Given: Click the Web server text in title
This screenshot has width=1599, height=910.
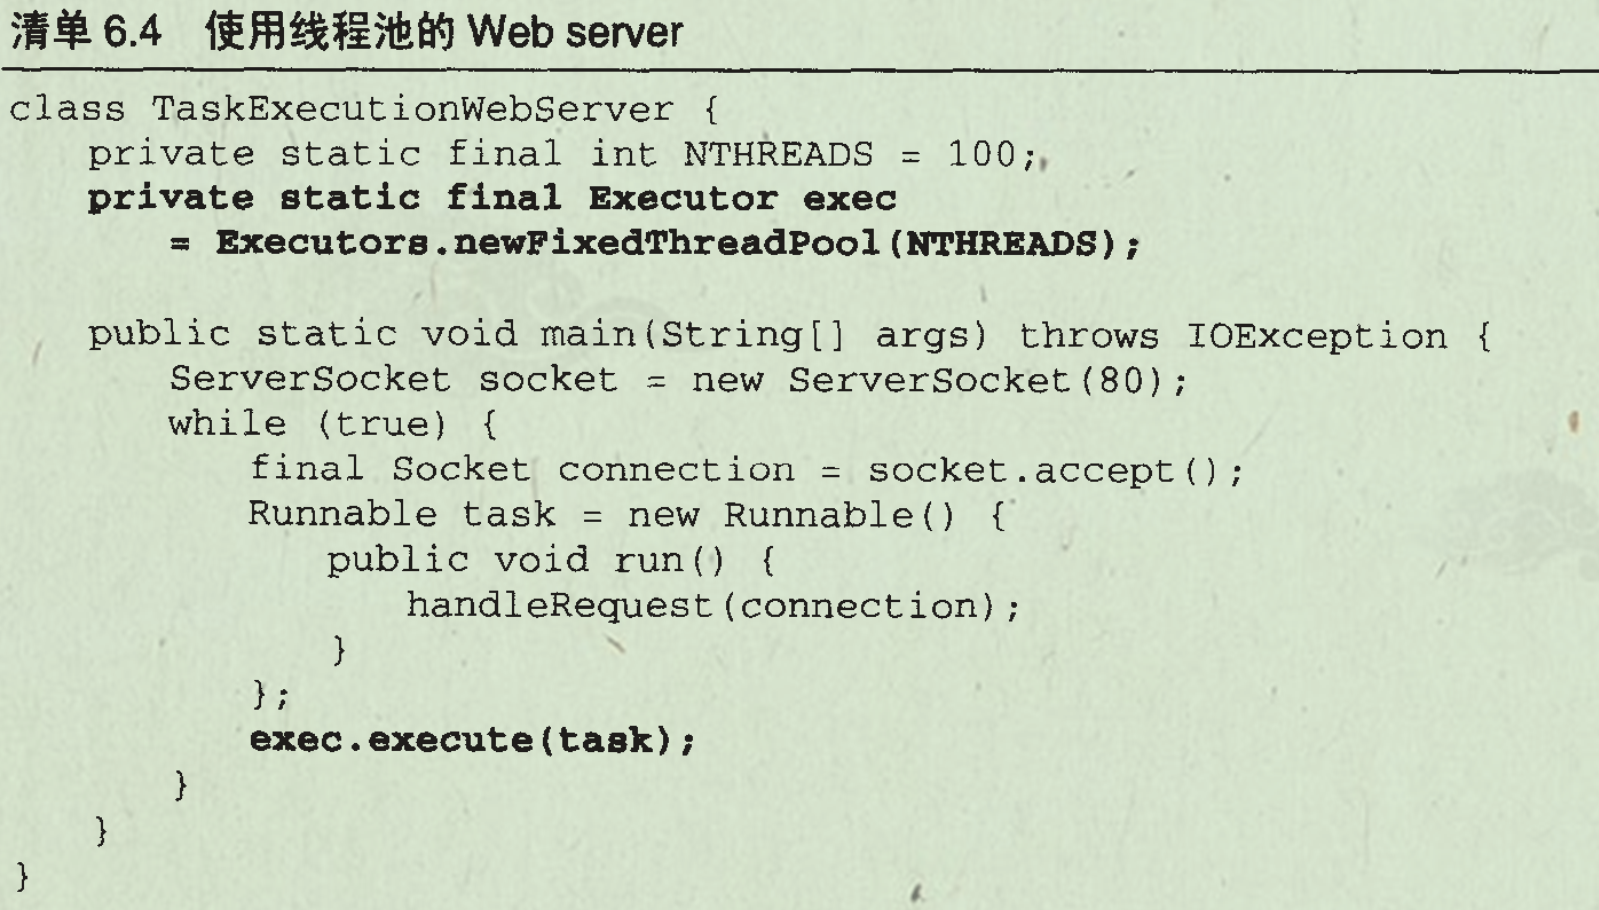Looking at the screenshot, I should point(575,32).
